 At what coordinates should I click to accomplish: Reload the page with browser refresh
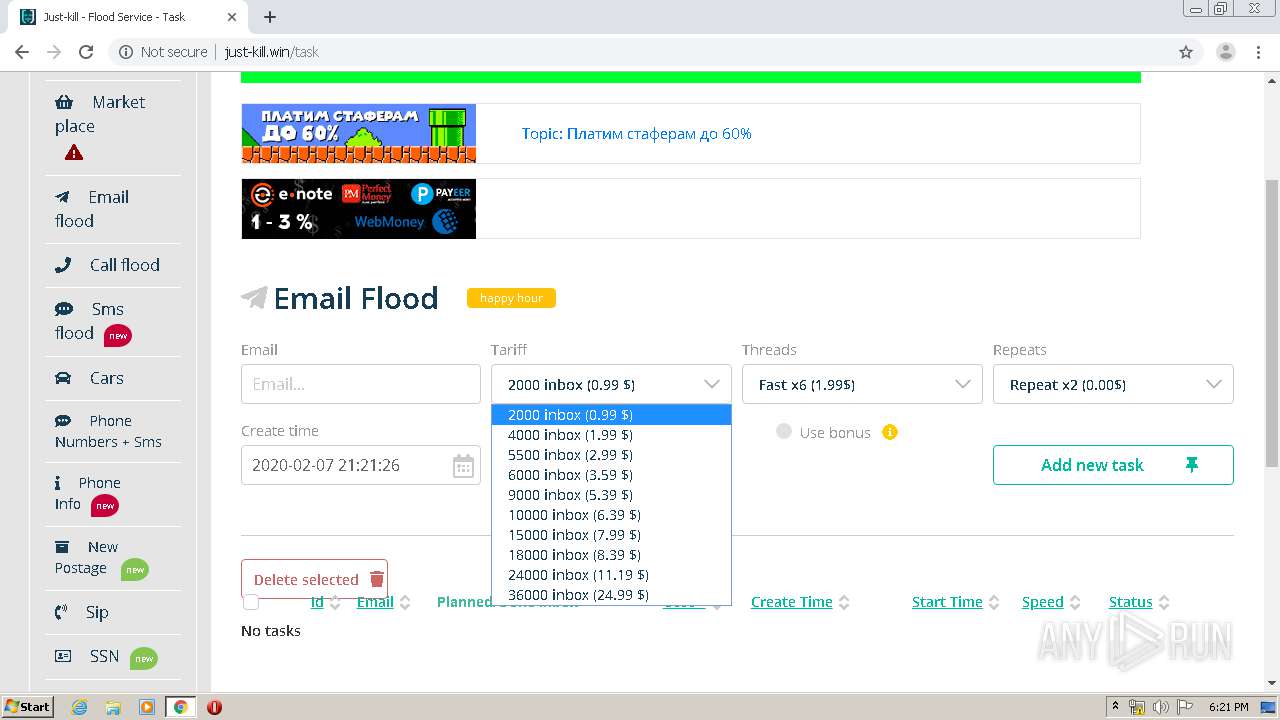86,52
